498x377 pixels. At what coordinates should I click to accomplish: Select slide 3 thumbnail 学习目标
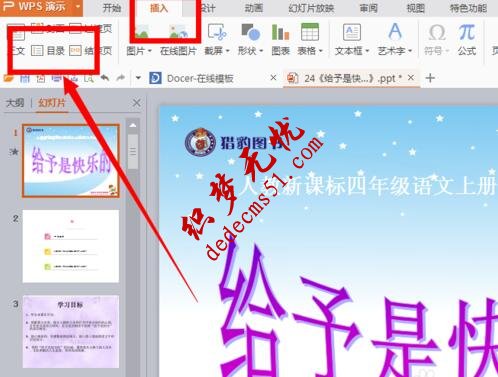[x=71, y=332]
